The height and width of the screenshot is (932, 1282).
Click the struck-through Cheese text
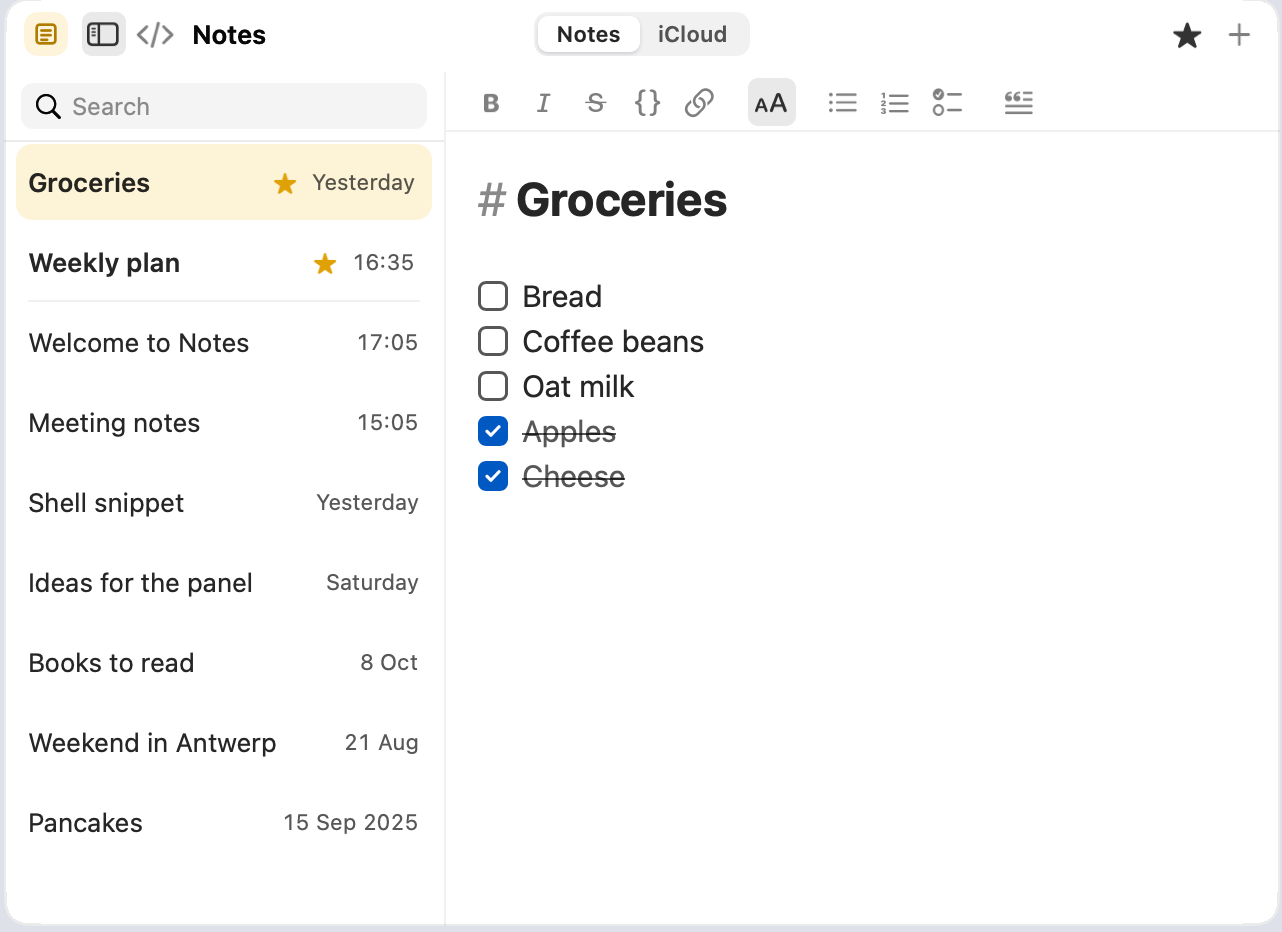(x=574, y=477)
